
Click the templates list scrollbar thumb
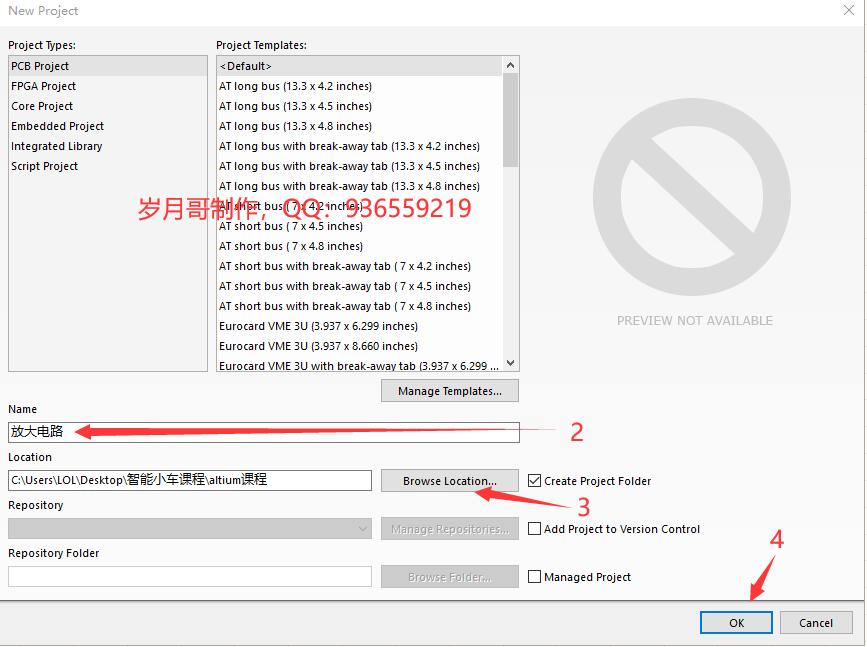click(511, 120)
